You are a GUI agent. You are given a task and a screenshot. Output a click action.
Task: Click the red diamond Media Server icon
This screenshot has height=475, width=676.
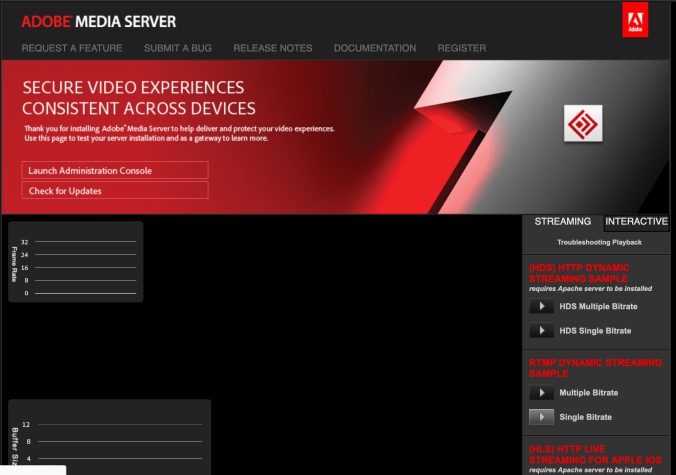tap(582, 124)
